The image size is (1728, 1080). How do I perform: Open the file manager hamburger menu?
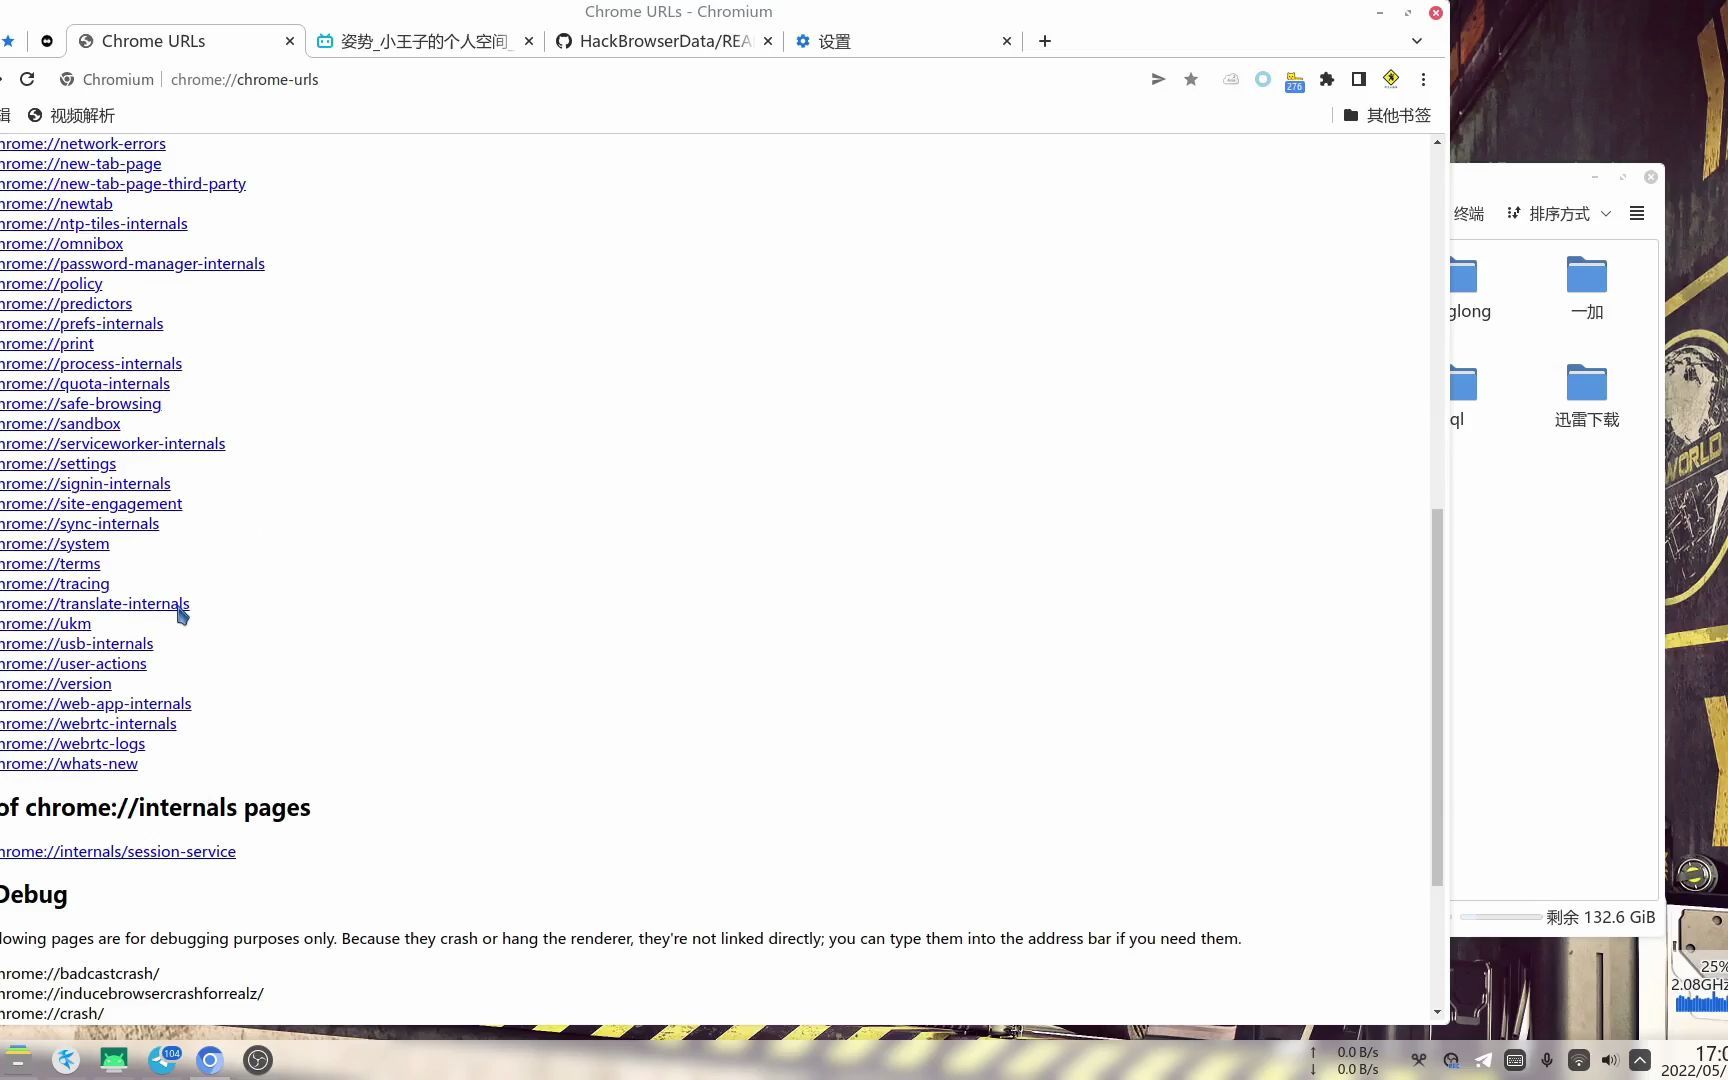(1637, 213)
